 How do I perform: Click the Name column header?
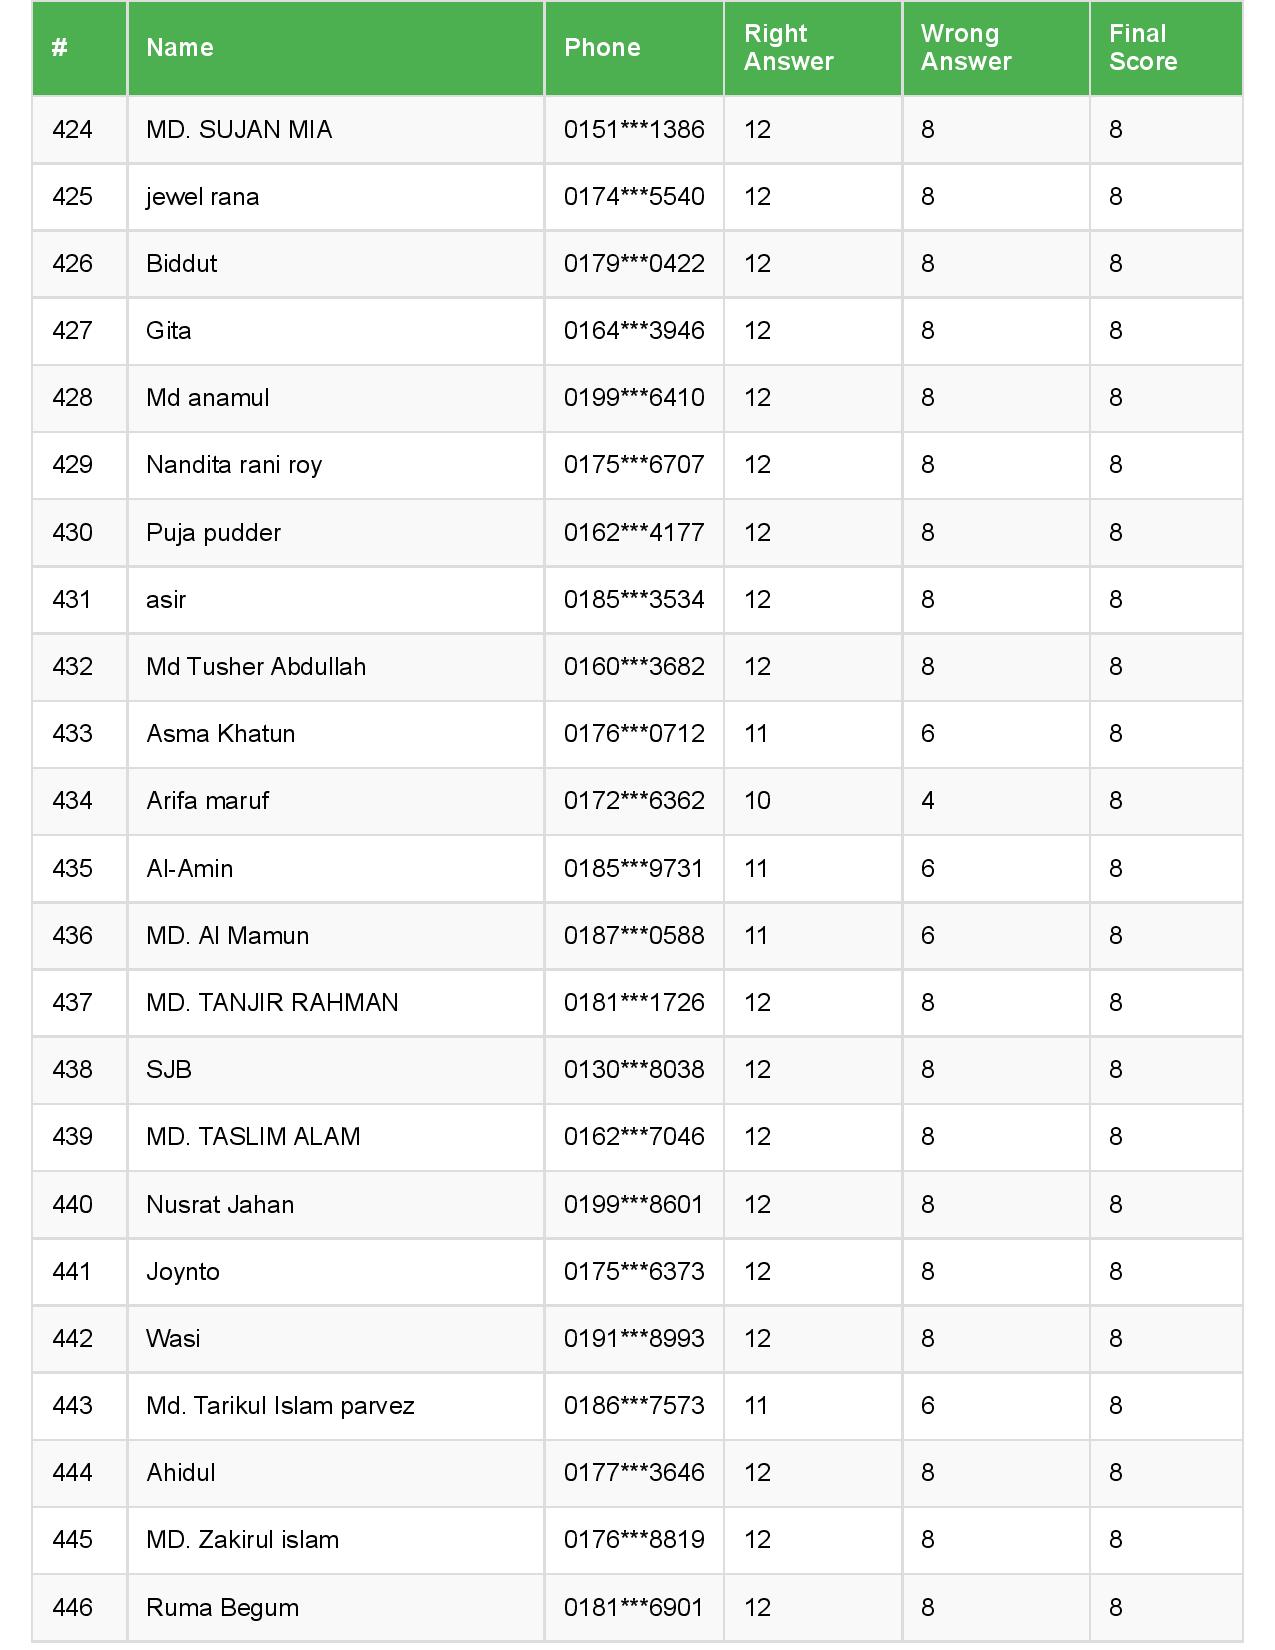pos(180,48)
